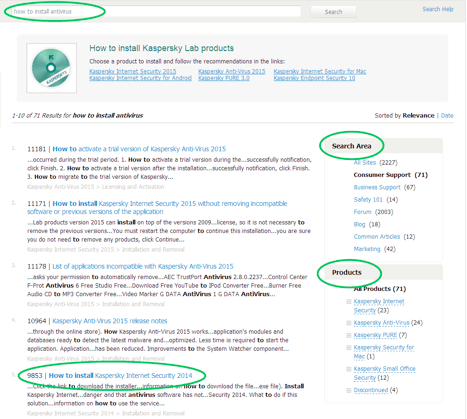This screenshot has width=467, height=419.
Task: Filter search area to Common Articles
Action: [x=377, y=237]
